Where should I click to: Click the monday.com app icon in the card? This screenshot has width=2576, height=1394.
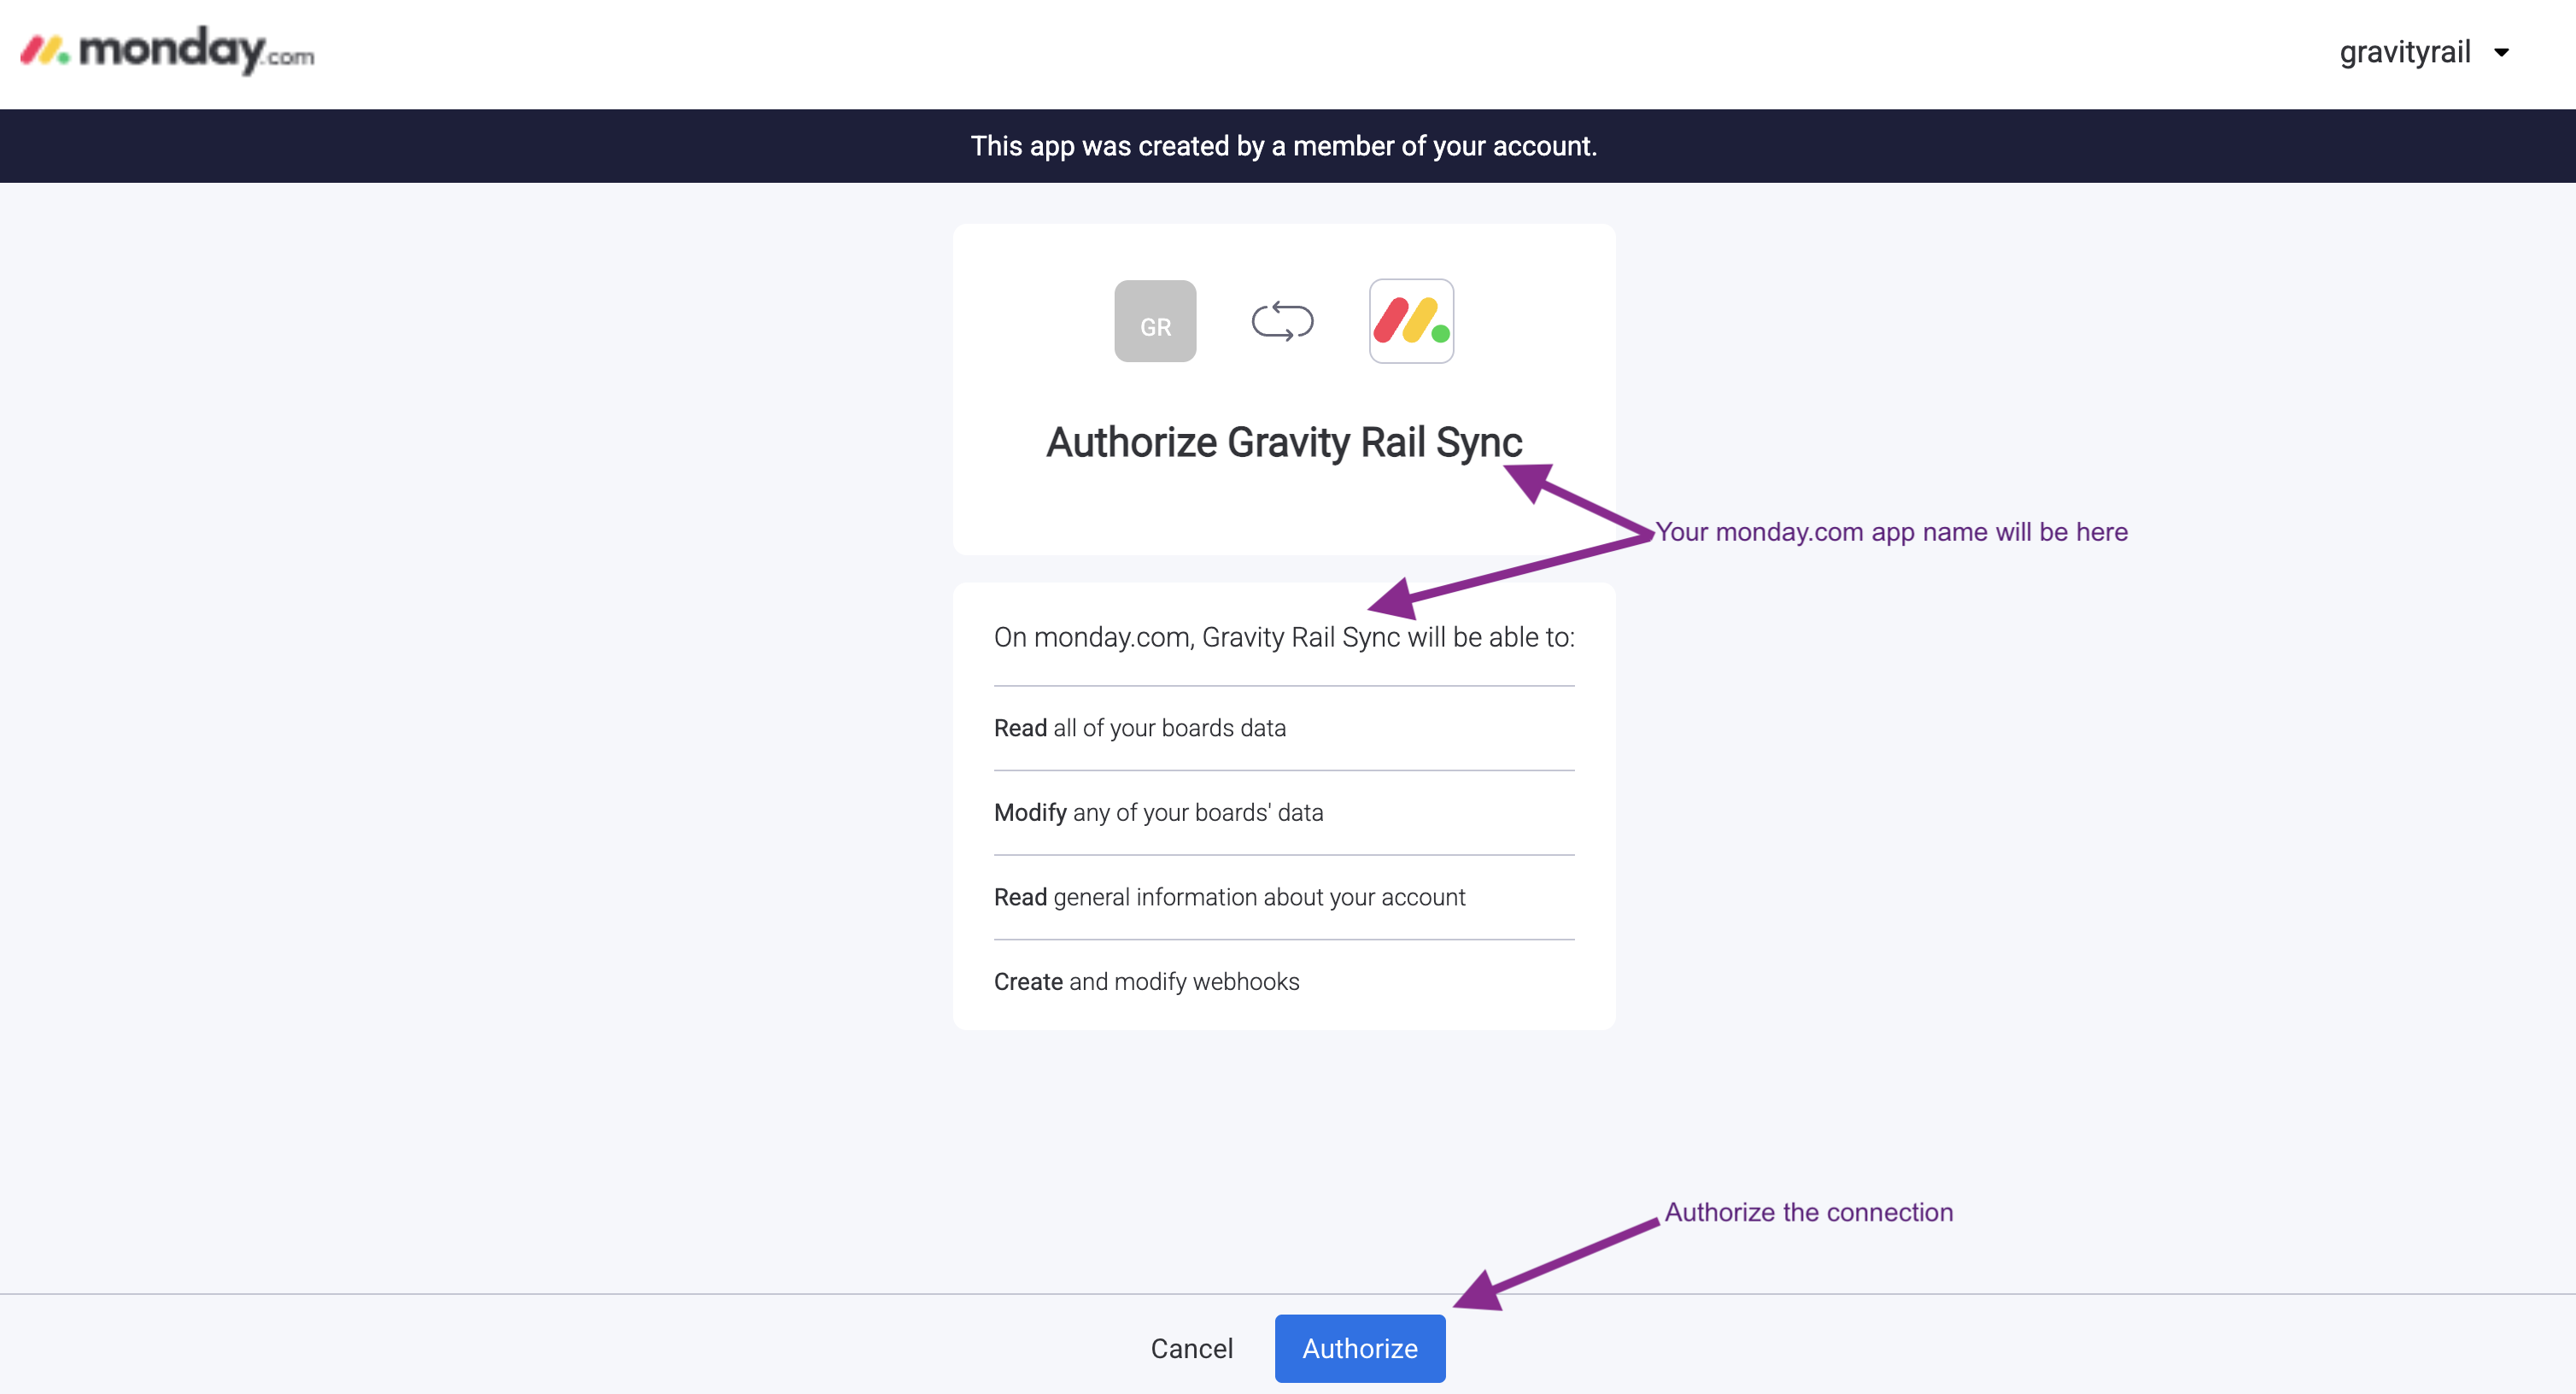coord(1410,321)
